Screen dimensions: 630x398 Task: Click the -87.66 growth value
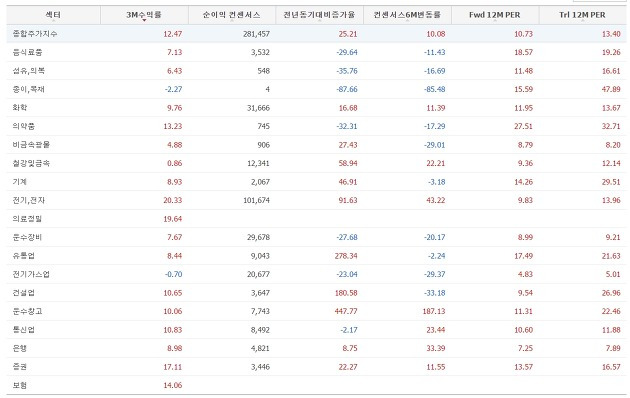tap(347, 90)
